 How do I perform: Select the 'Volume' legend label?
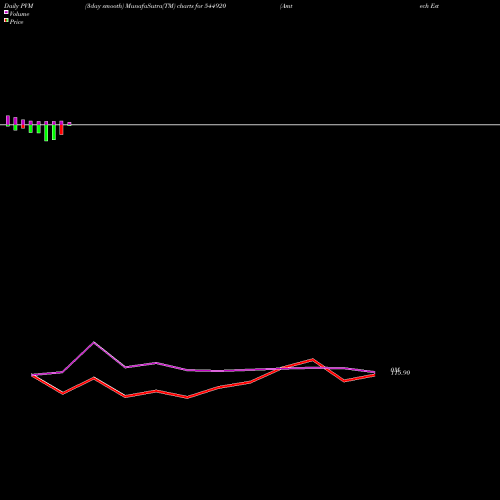[19, 14]
